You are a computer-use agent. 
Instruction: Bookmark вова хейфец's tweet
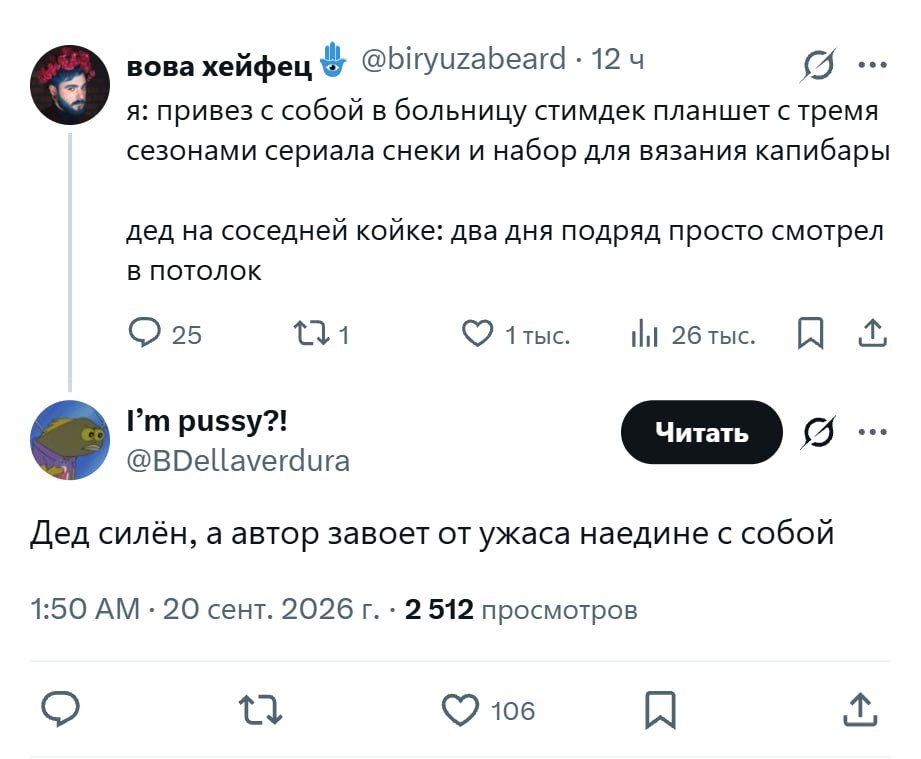(x=811, y=334)
